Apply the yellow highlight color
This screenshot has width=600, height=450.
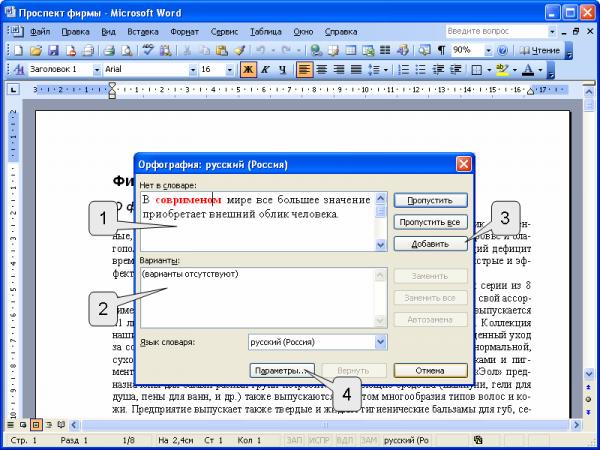(501, 70)
